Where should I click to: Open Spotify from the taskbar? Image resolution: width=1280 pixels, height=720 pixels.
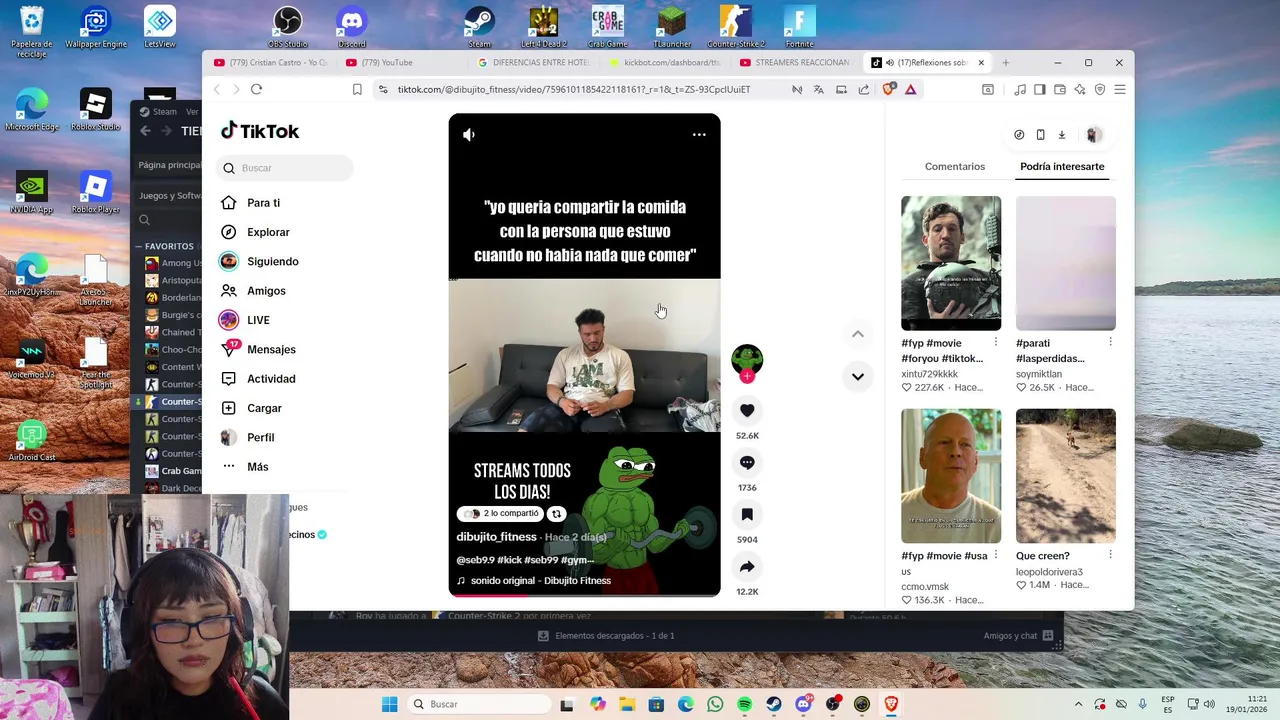[745, 704]
